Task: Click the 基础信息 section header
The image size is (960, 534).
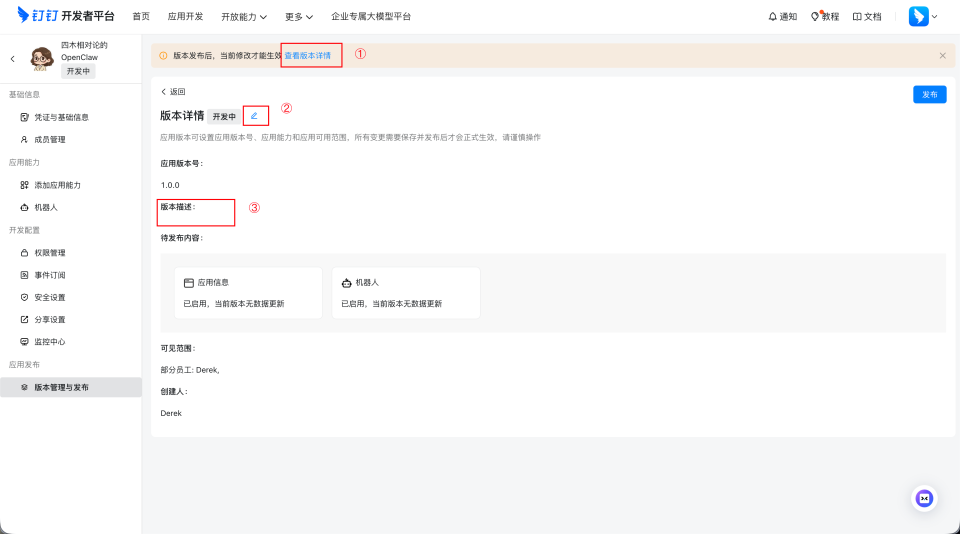Action: point(24,94)
